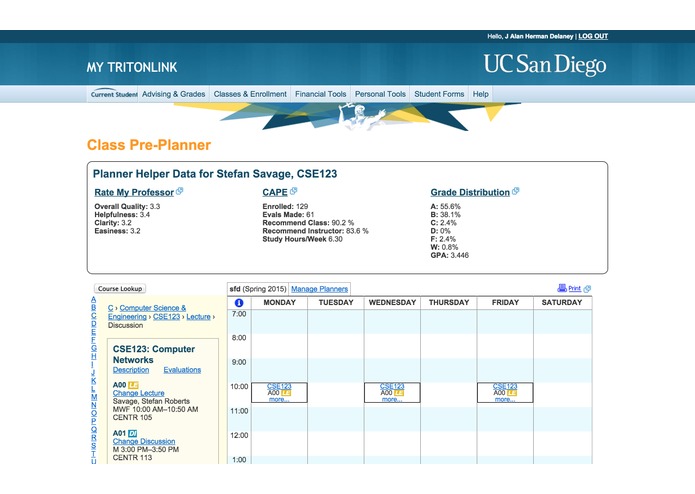
Task: Open the Manage Planners tab
Action: pos(320,289)
